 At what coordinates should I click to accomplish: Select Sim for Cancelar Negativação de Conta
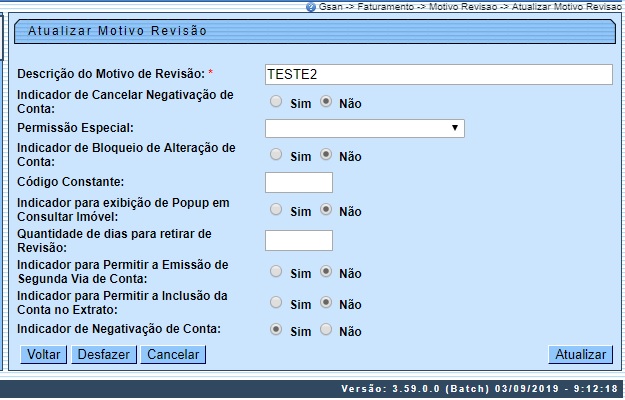[276, 101]
